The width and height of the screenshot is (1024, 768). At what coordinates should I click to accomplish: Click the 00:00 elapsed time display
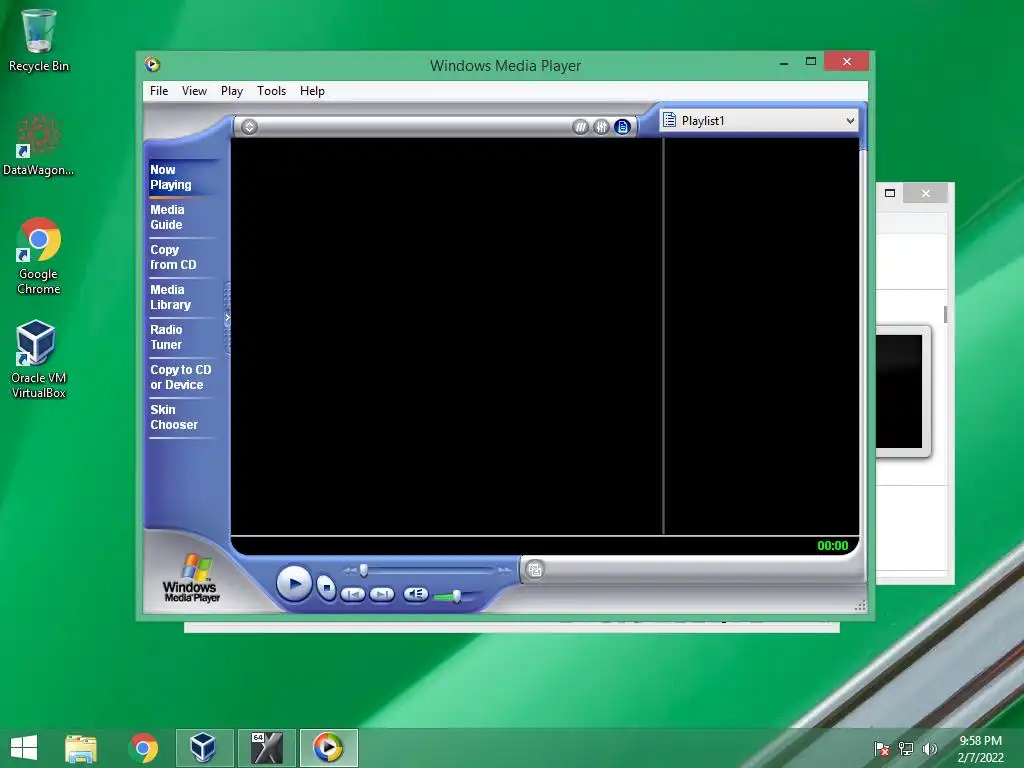point(833,546)
